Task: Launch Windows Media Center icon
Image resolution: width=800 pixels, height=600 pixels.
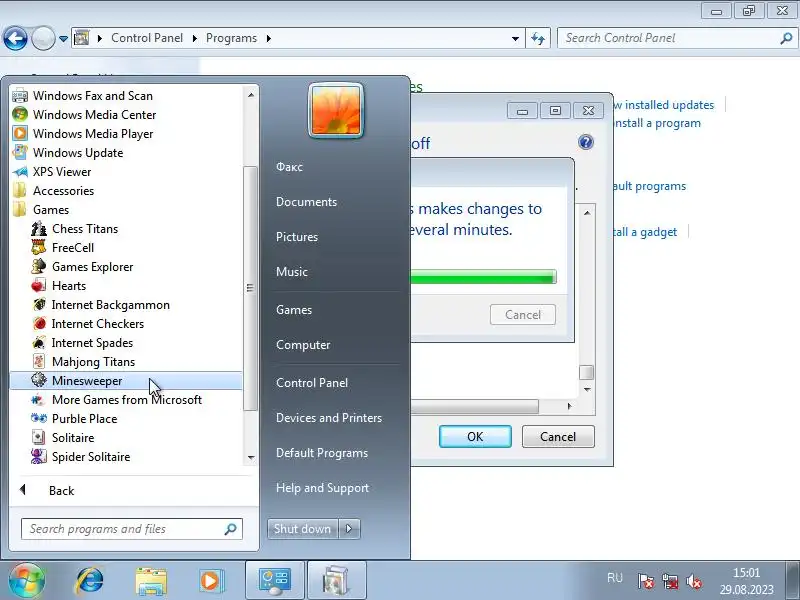Action: point(20,114)
